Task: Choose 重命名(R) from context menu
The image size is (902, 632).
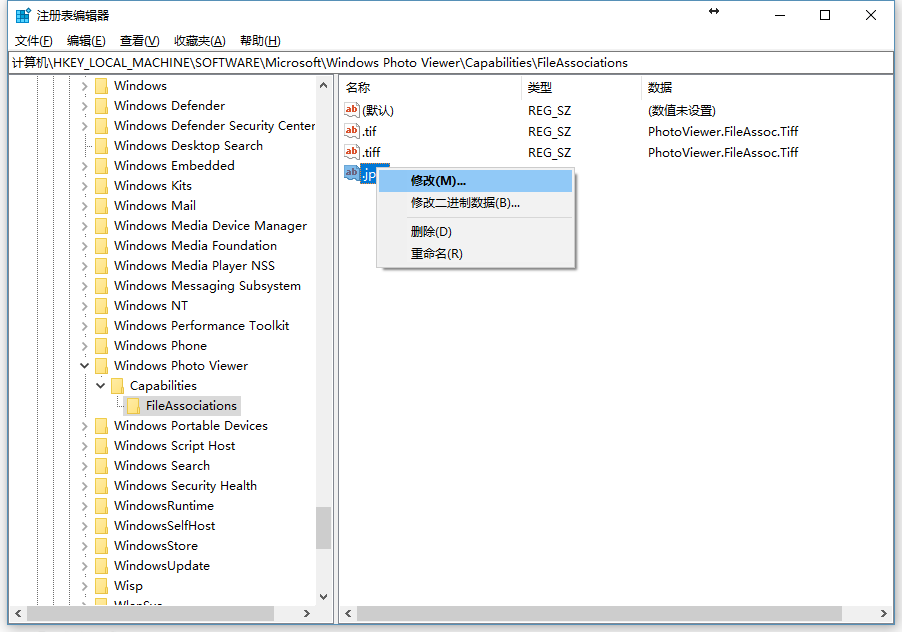Action: pyautogui.click(x=476, y=254)
